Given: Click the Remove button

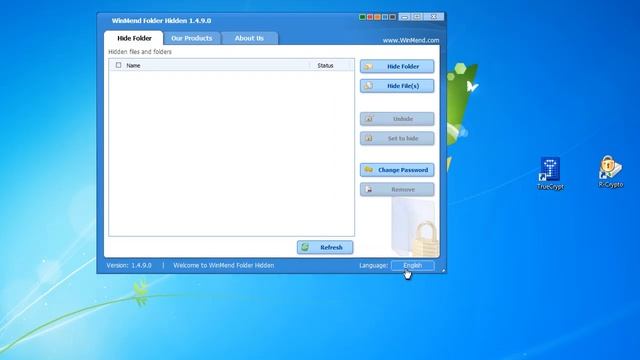Looking at the screenshot, I should (397, 189).
